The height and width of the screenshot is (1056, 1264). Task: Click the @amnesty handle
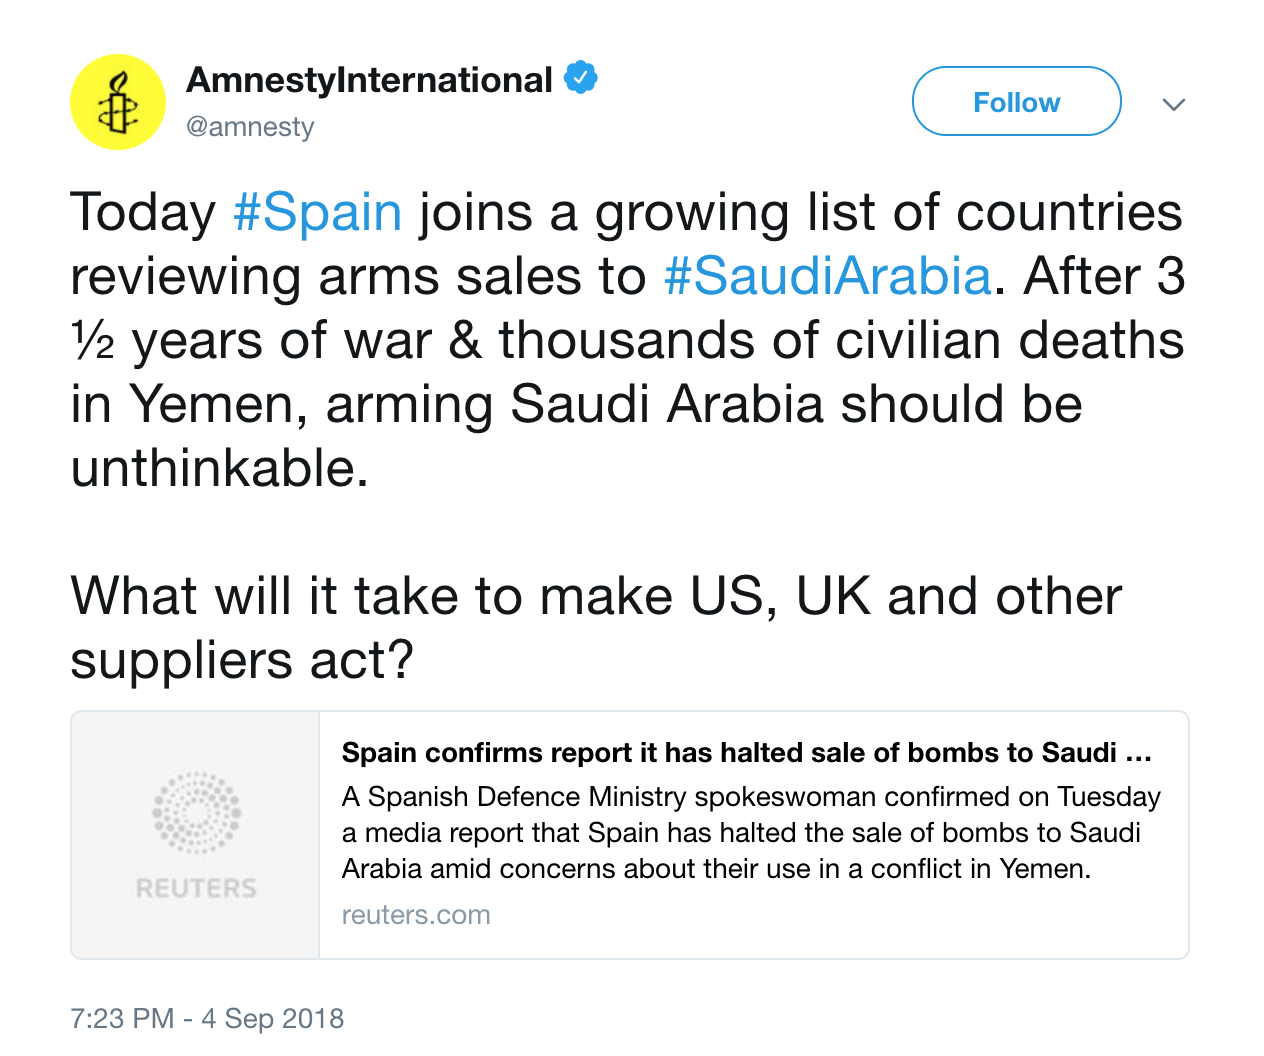coord(250,127)
